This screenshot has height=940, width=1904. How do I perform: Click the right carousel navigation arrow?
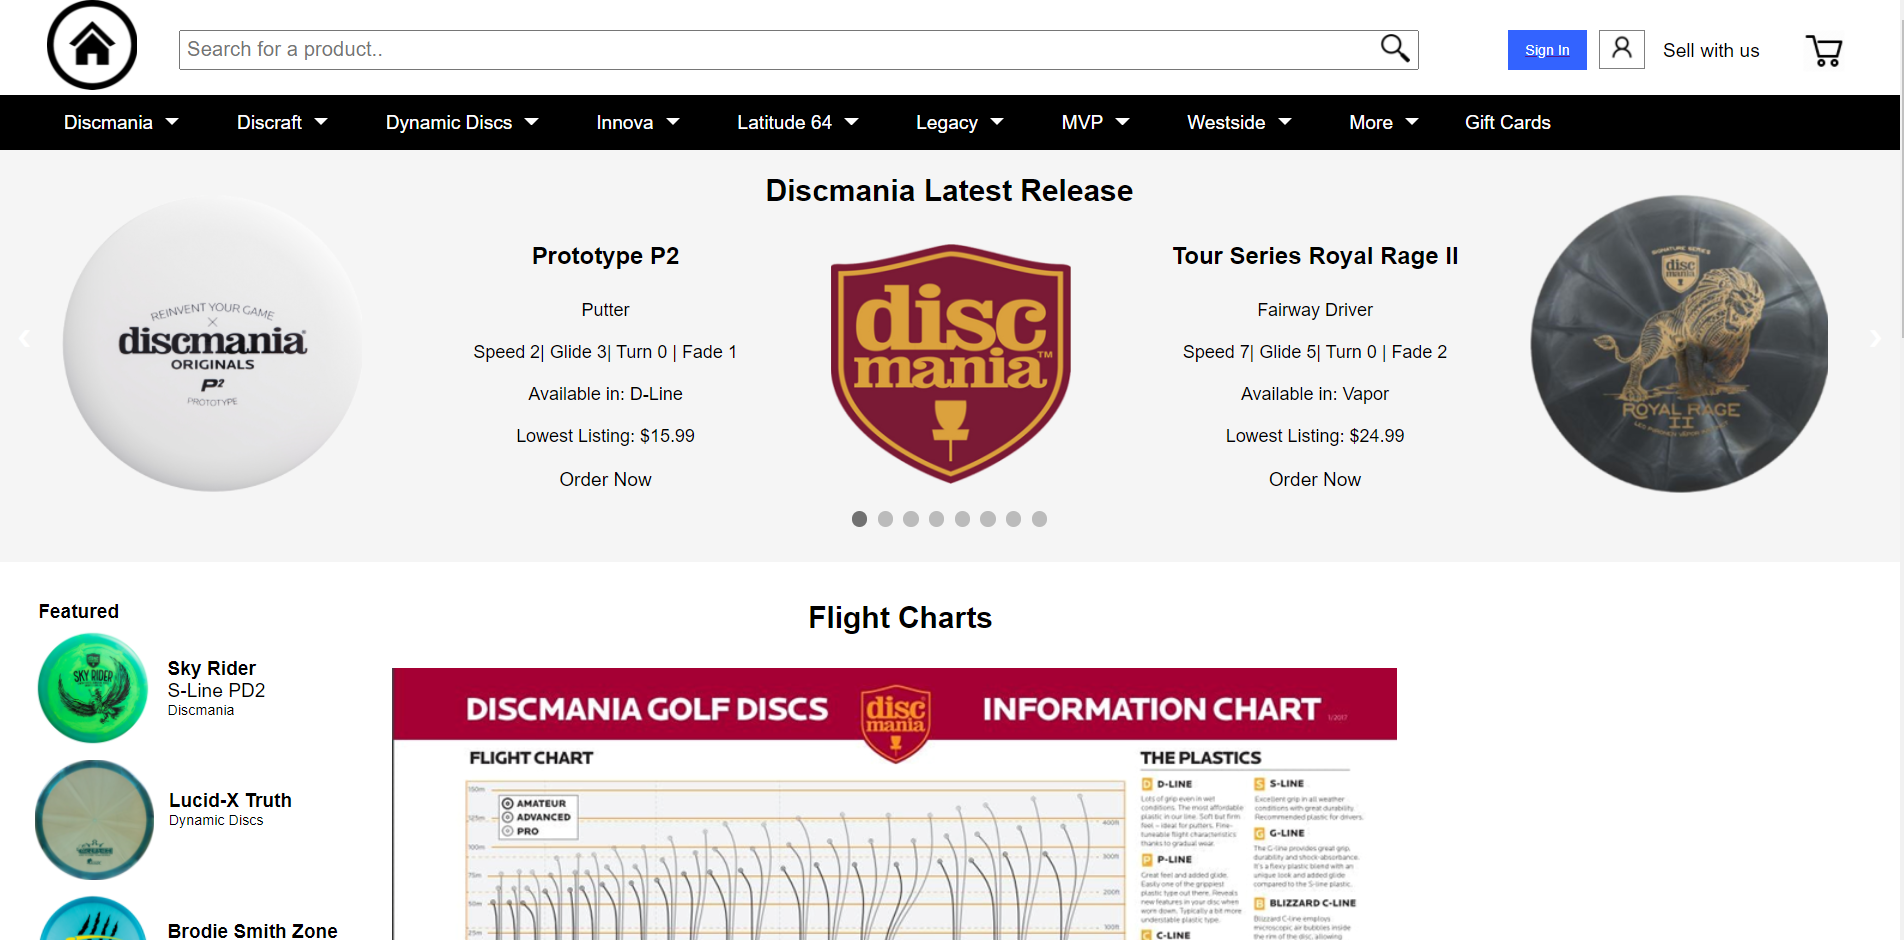point(1875,338)
